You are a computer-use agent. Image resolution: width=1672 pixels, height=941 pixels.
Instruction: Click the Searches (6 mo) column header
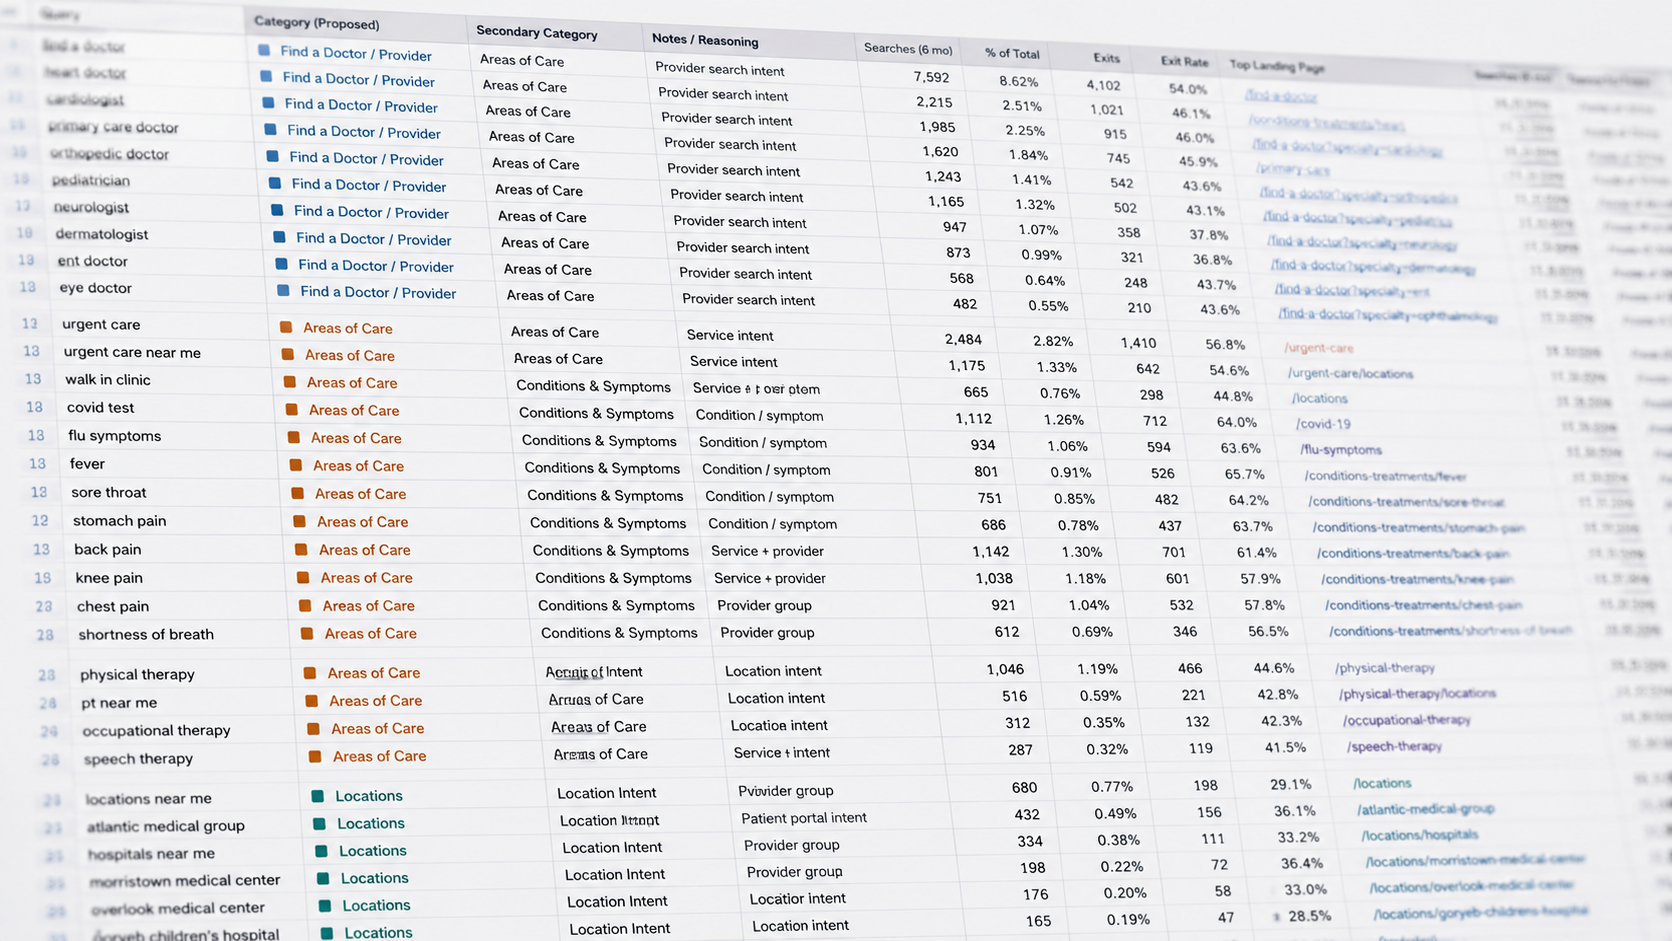[x=908, y=48]
